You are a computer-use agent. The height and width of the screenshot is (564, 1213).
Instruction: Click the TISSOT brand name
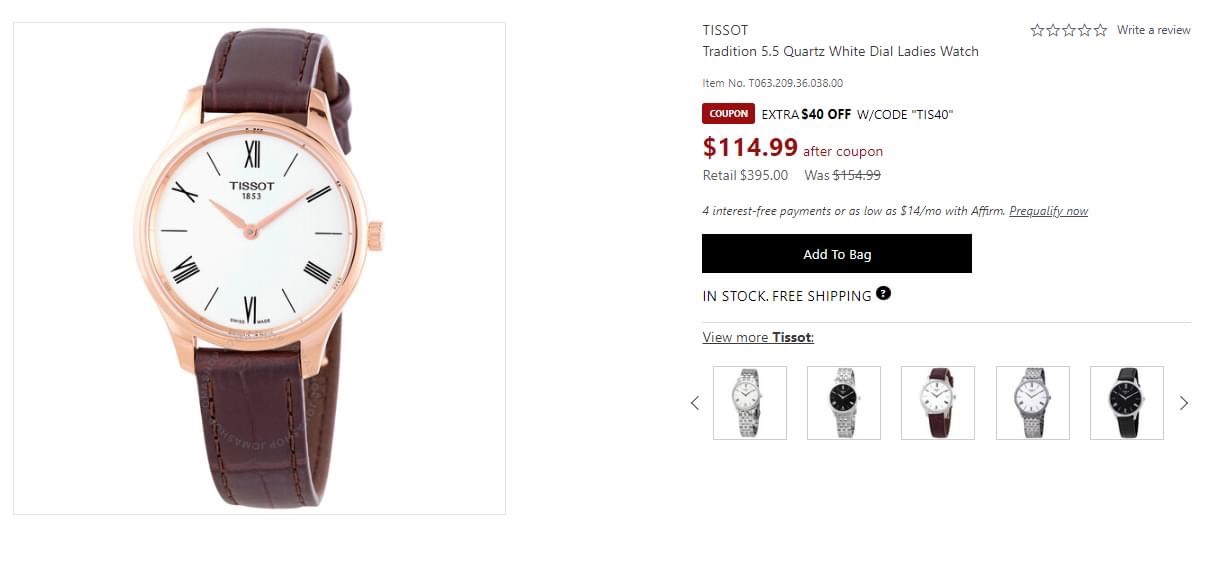[725, 30]
